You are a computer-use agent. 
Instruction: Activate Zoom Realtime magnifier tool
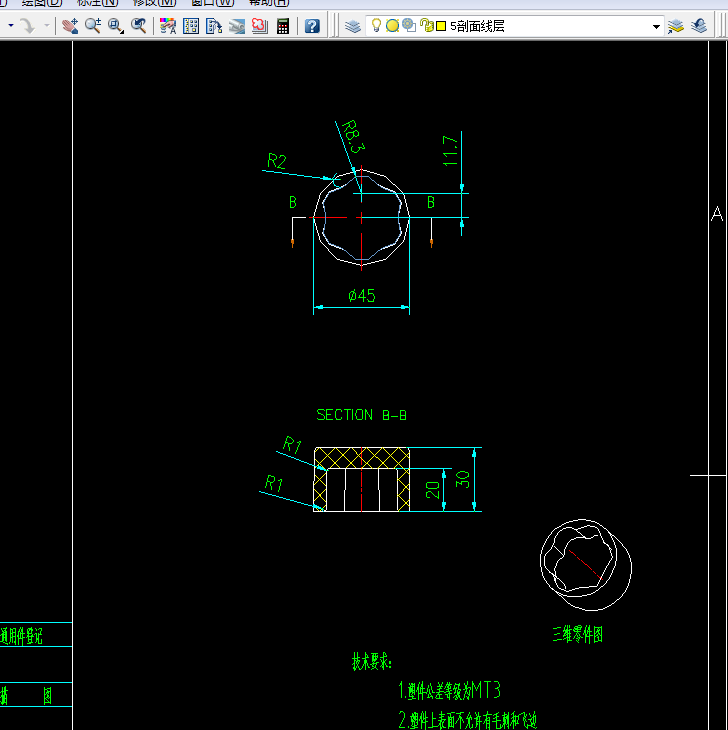point(93,26)
